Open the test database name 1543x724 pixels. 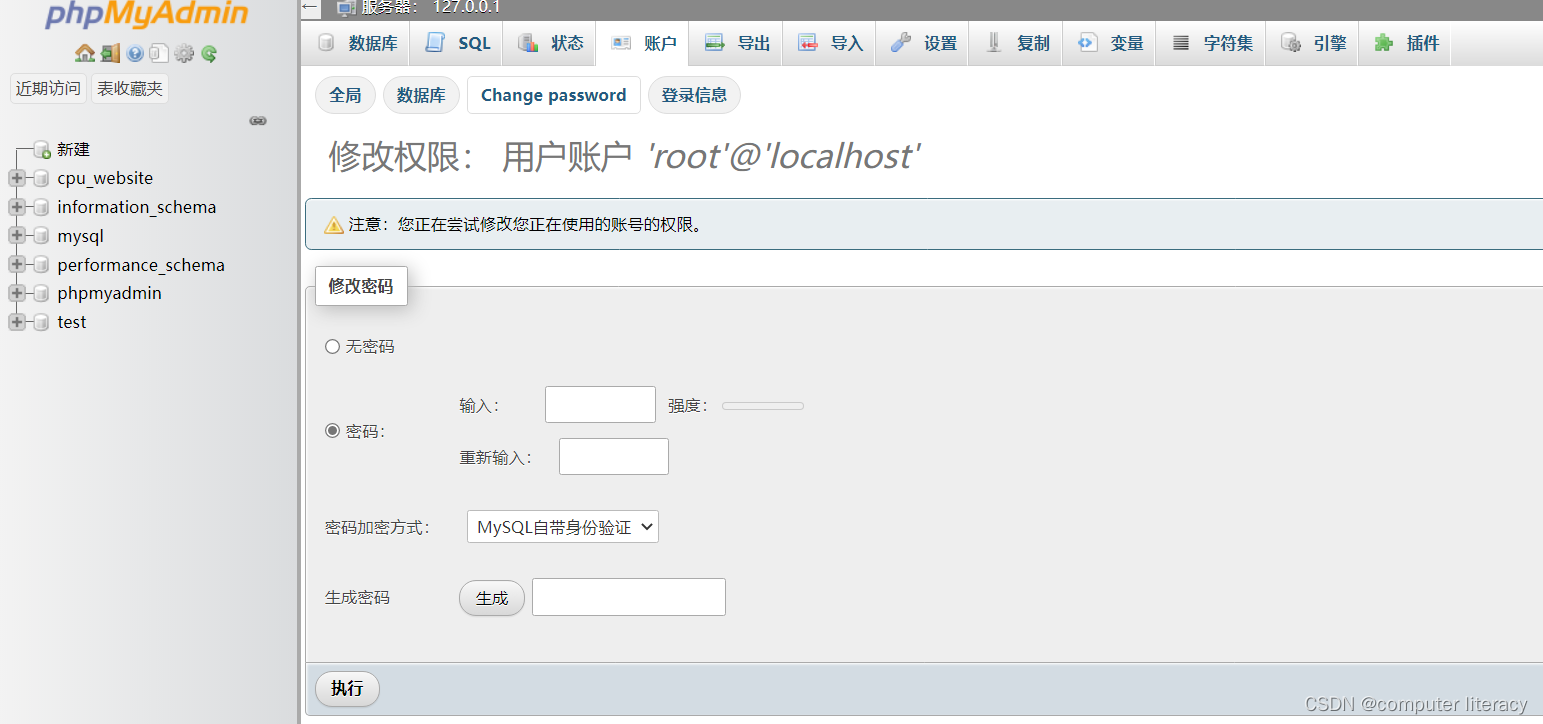(72, 322)
